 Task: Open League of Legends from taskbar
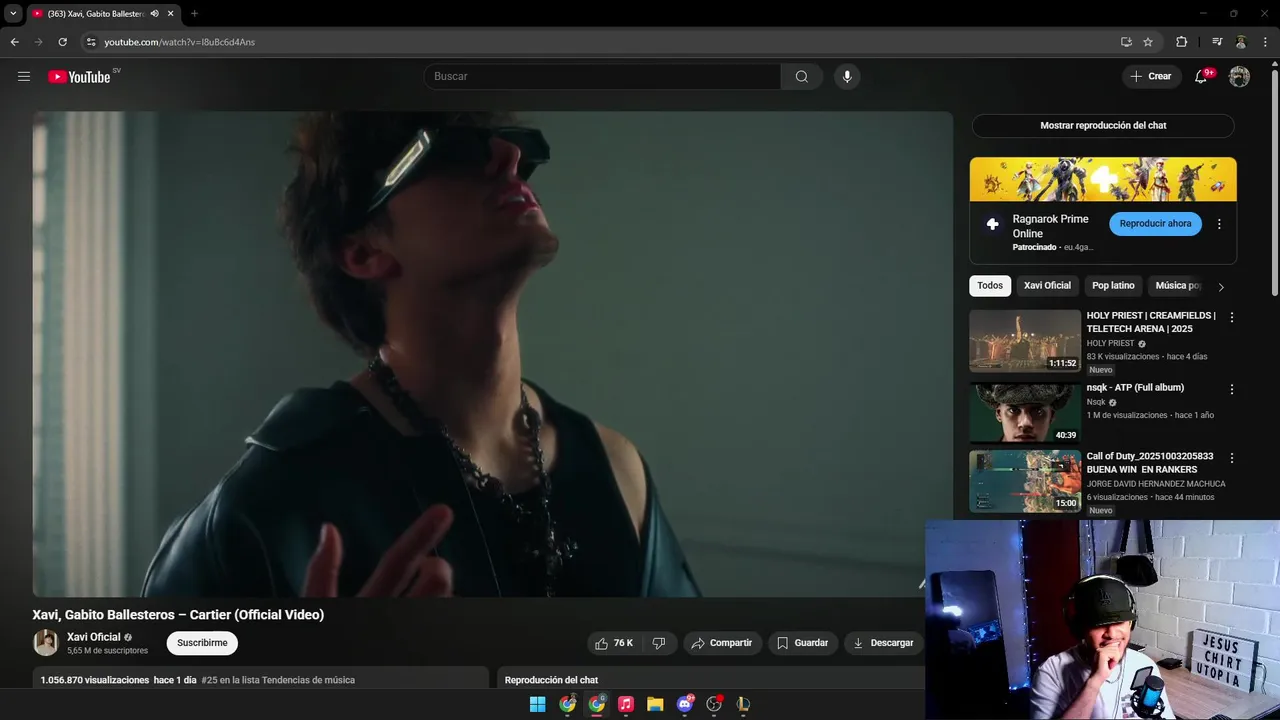tap(743, 704)
